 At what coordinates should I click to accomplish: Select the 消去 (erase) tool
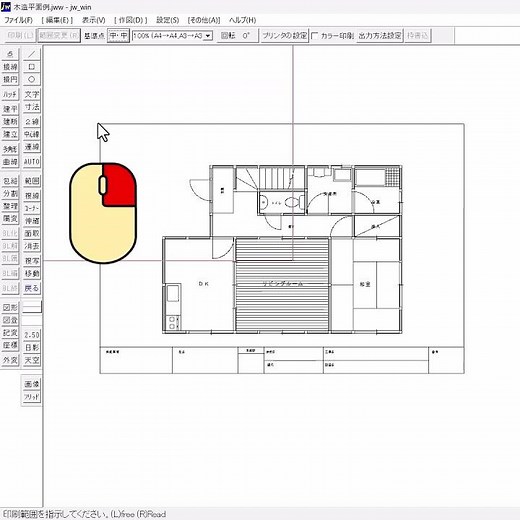pos(32,246)
